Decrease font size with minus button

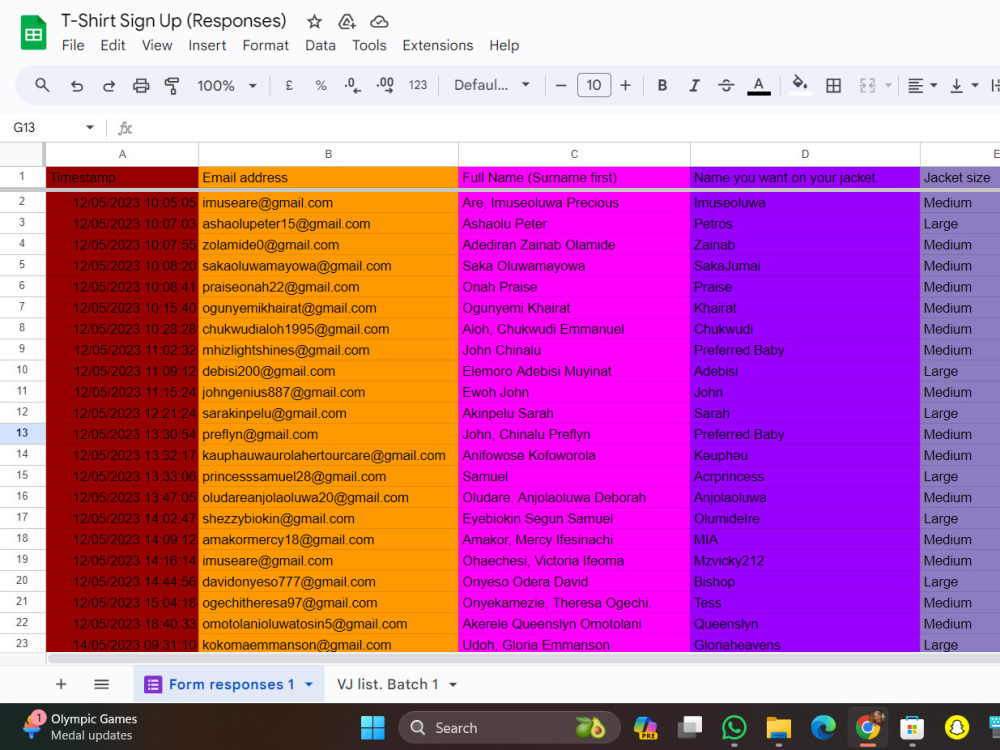coord(561,85)
